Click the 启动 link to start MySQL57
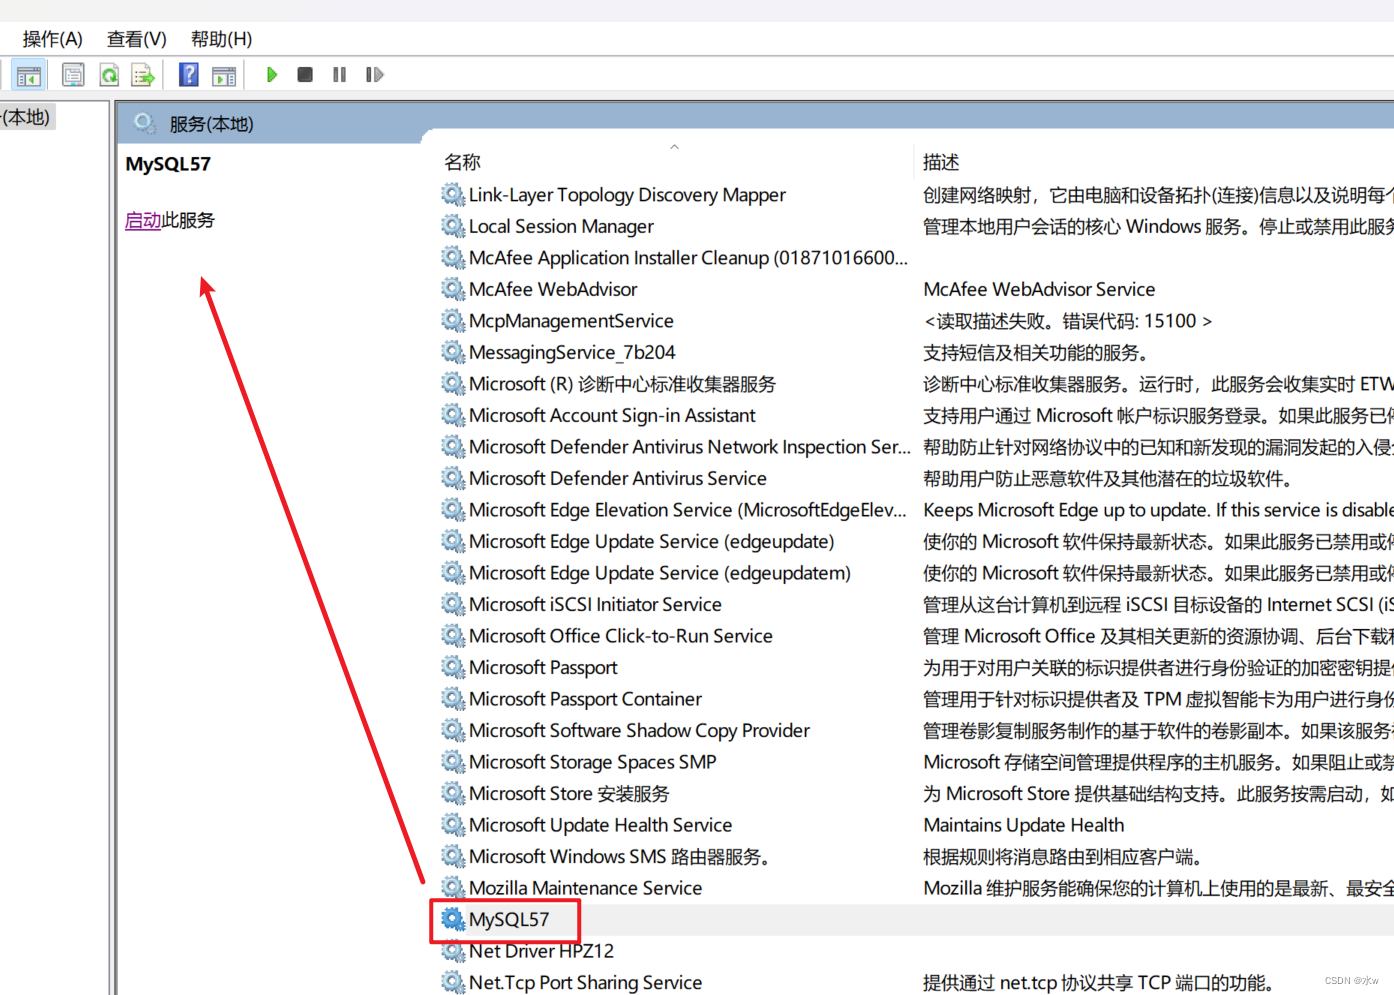This screenshot has height=995, width=1394. click(x=143, y=220)
